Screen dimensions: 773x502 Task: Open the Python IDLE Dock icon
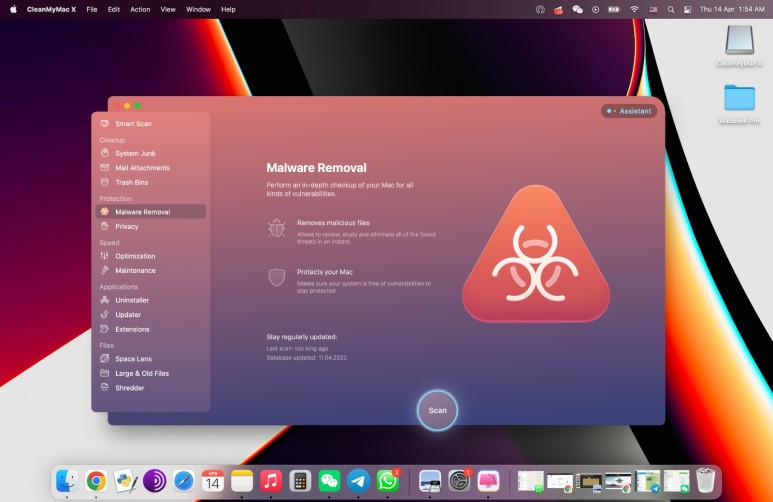tap(125, 481)
